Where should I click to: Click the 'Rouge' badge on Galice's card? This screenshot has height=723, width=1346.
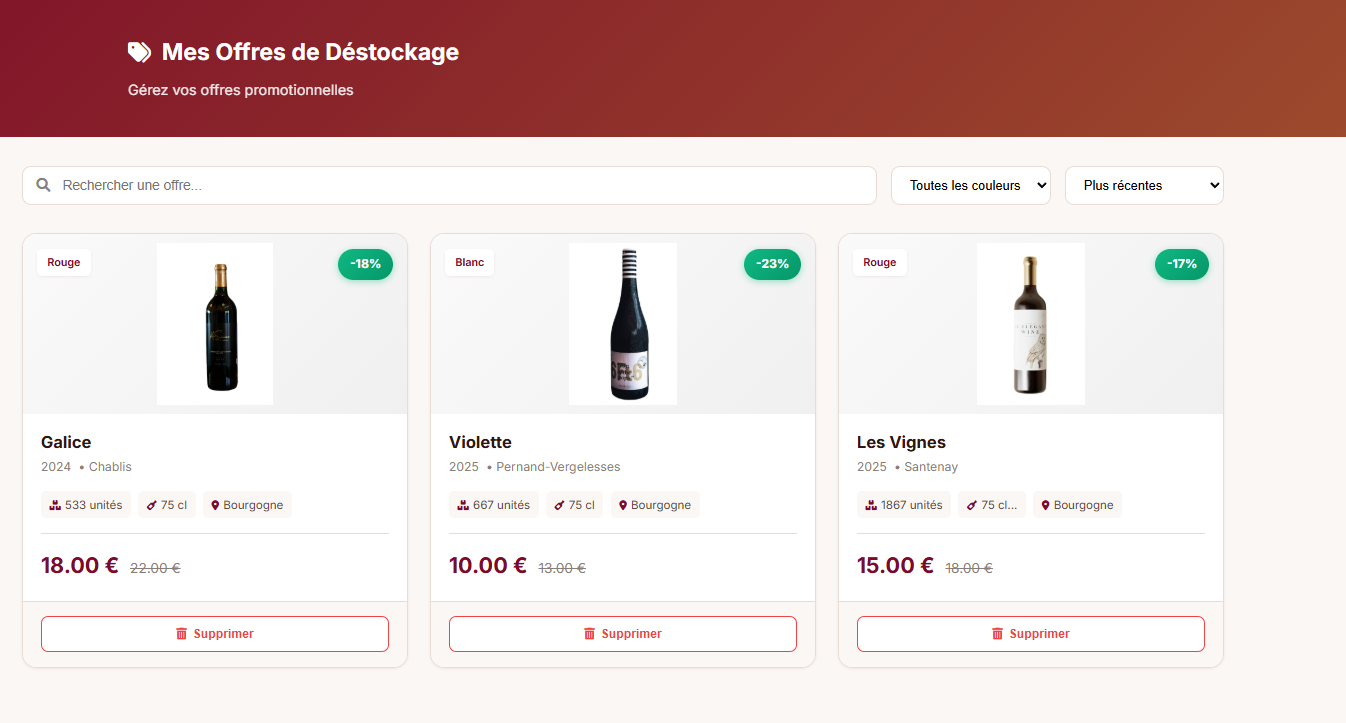click(63, 261)
